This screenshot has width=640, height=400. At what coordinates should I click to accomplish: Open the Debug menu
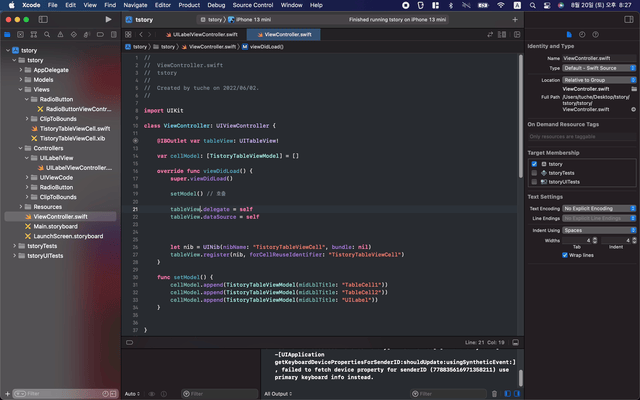pos(216,5)
